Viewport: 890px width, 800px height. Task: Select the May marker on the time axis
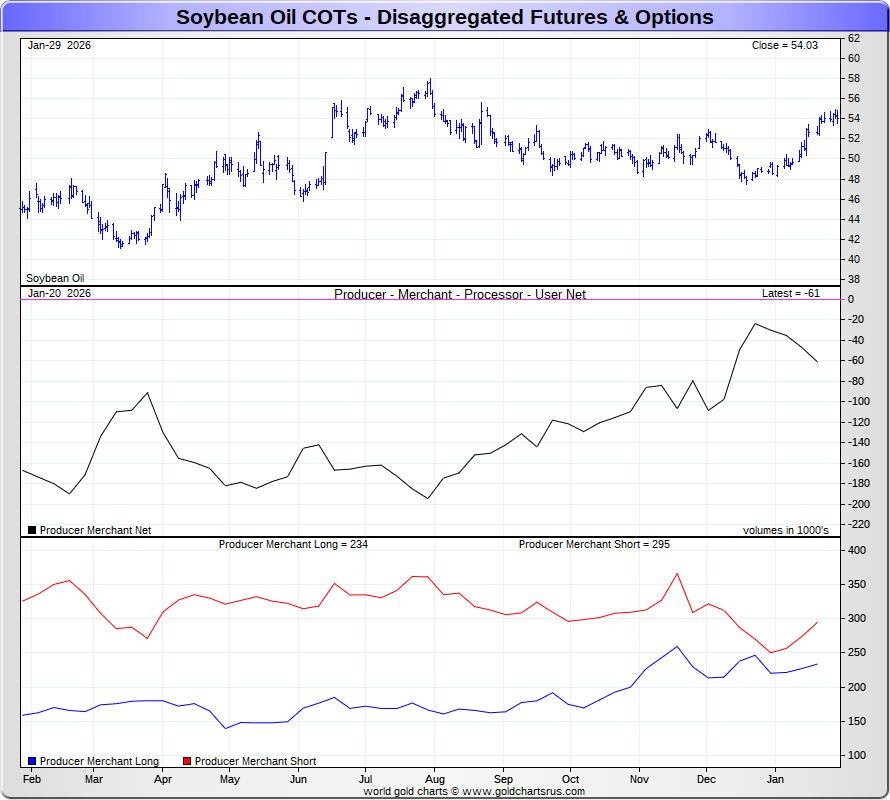(229, 778)
